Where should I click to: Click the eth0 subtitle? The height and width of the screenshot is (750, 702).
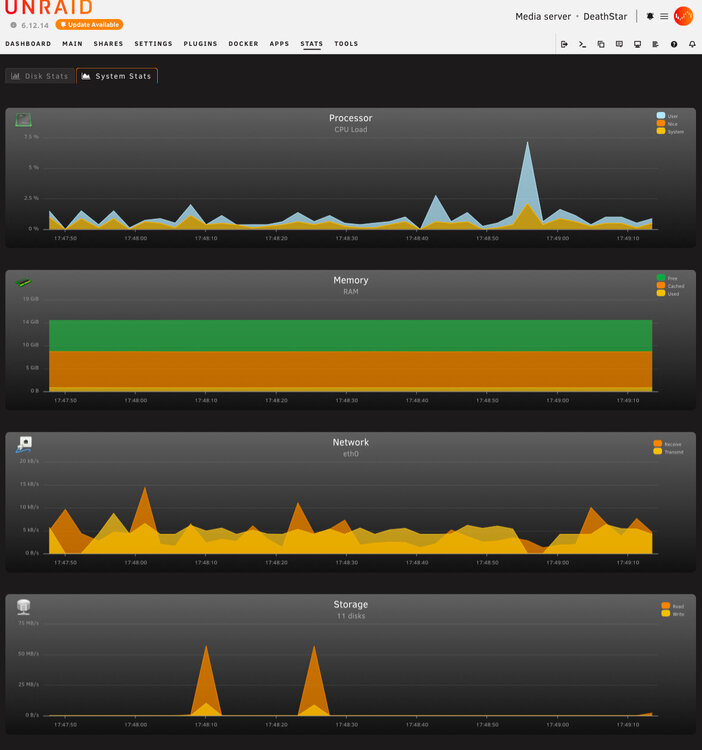[x=351, y=453]
